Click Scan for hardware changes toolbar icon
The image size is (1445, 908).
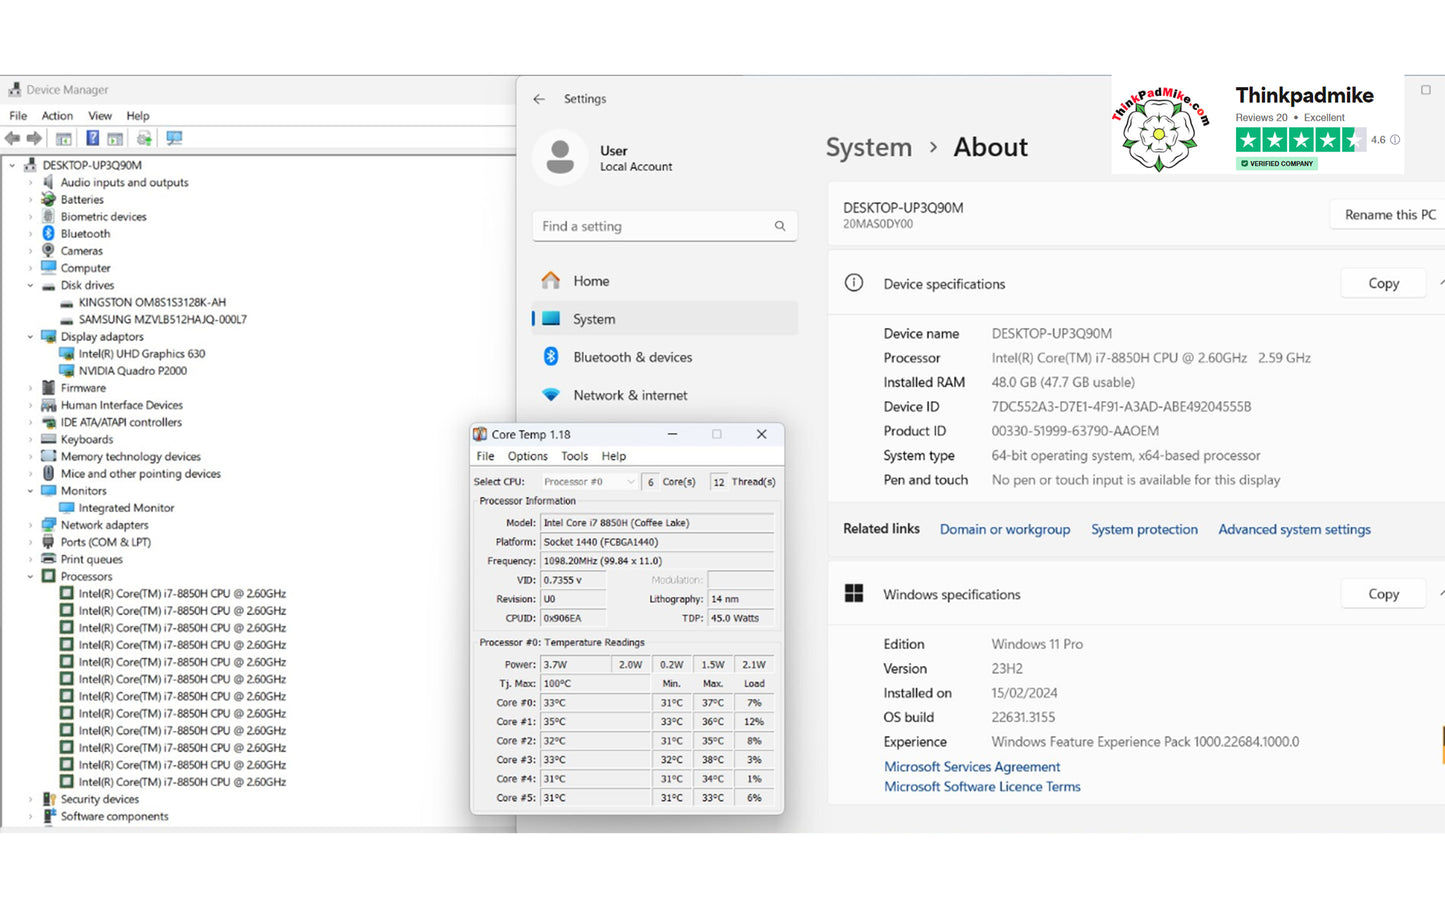(x=174, y=138)
